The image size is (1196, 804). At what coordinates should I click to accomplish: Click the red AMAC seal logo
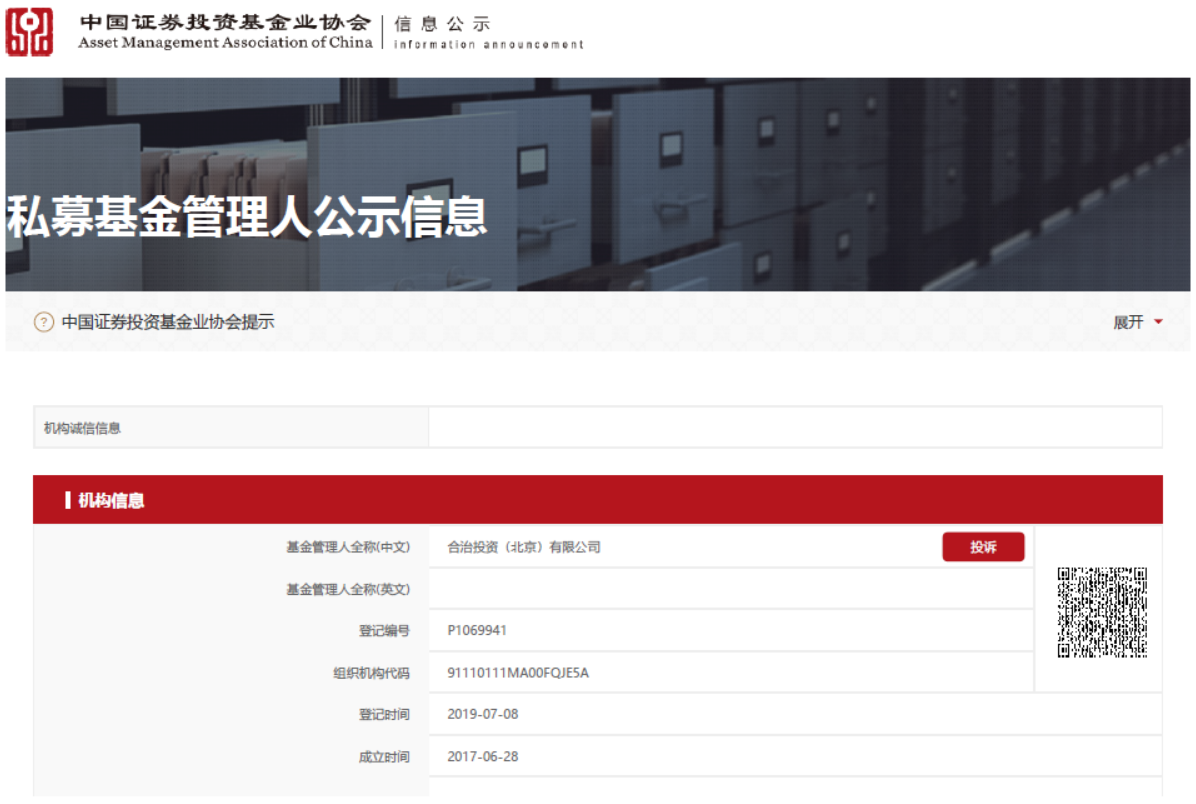pyautogui.click(x=29, y=32)
